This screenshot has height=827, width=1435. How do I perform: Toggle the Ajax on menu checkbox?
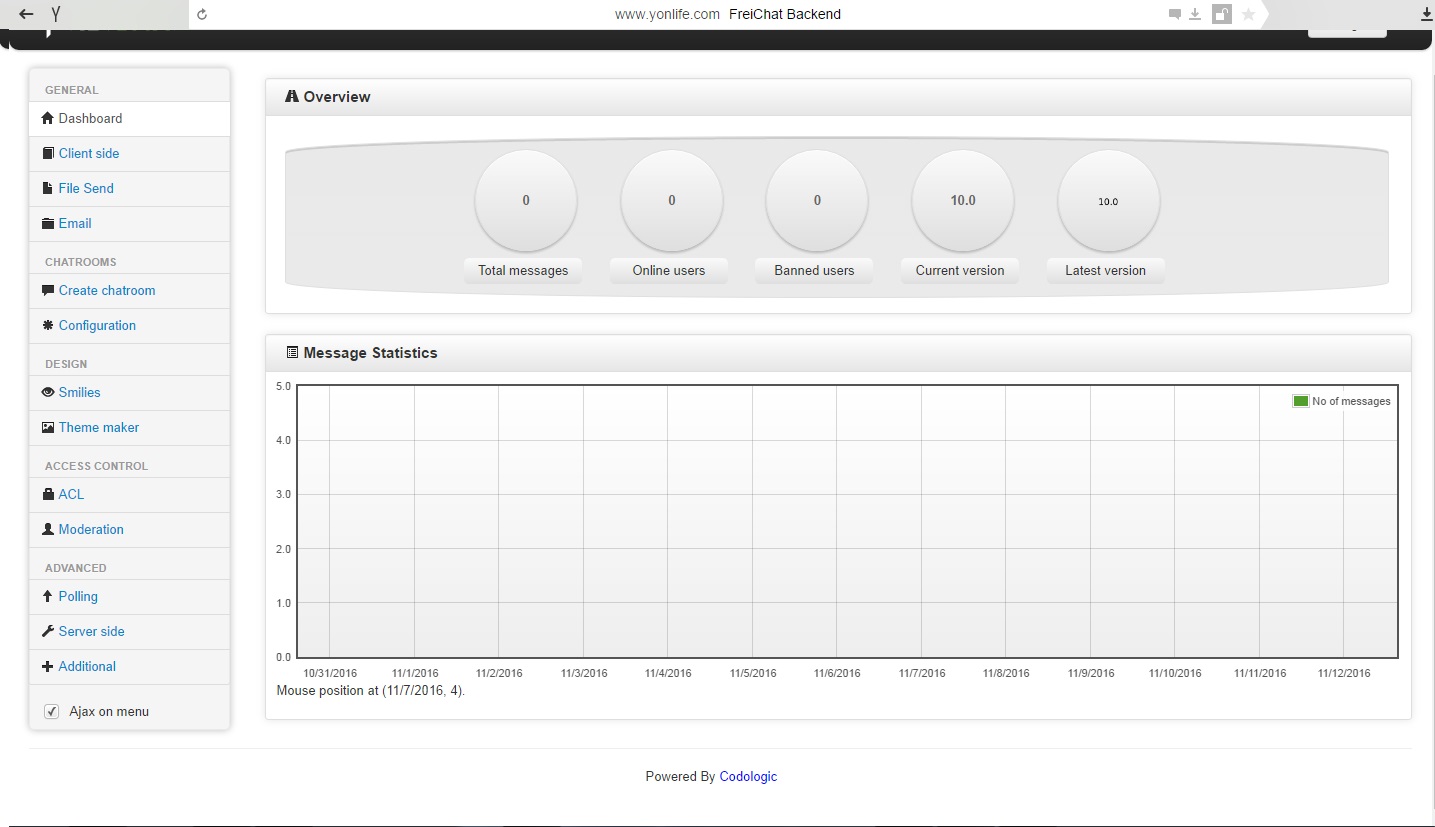click(x=52, y=711)
